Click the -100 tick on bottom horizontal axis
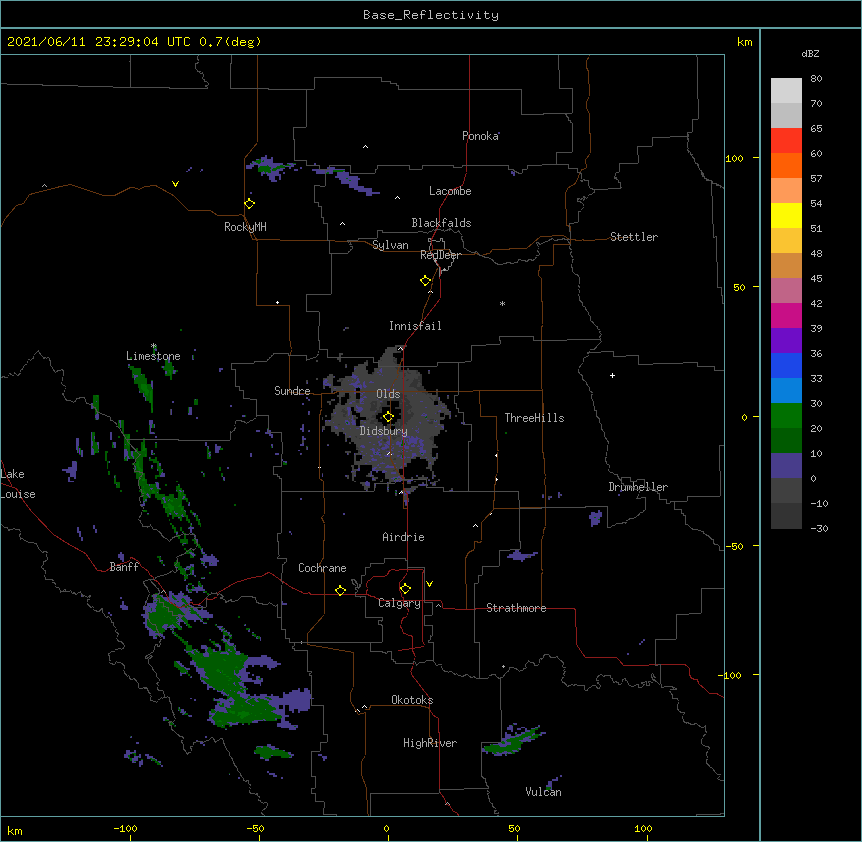The height and width of the screenshot is (842, 862). click(126, 829)
